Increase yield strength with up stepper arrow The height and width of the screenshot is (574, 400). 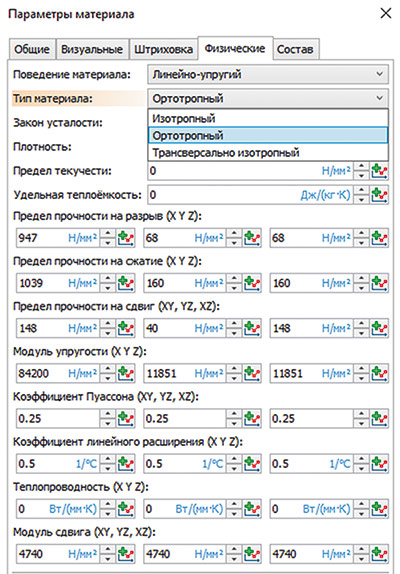point(361,167)
